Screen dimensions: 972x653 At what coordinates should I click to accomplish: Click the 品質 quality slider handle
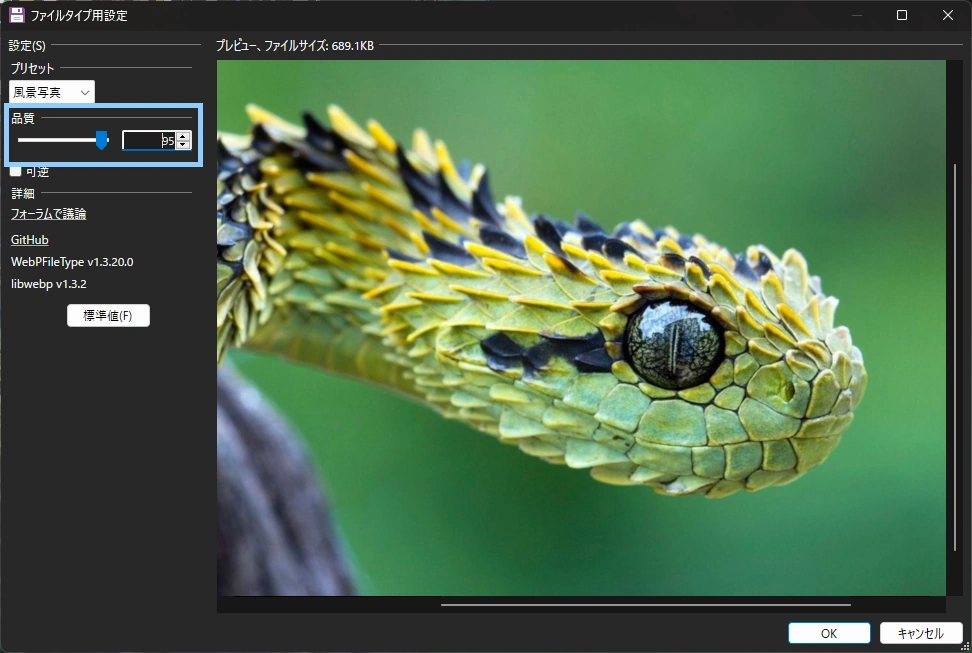[102, 140]
